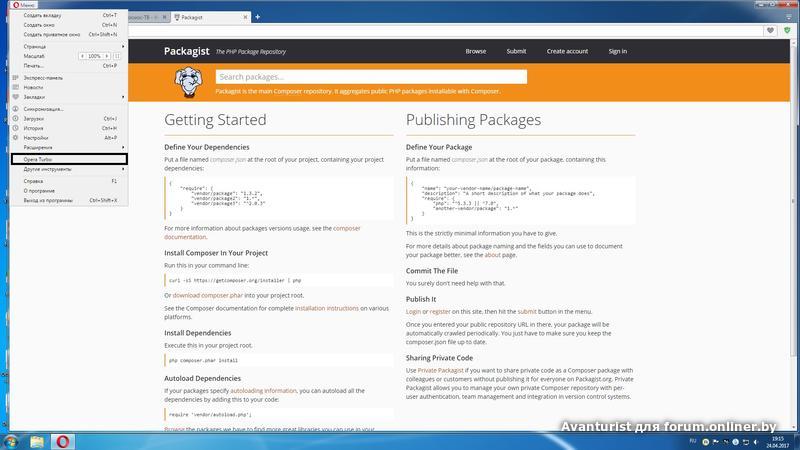Image resolution: width=800 pixels, height=450 pixels.
Task: Close the Packagist tab
Action: pyautogui.click(x=245, y=17)
